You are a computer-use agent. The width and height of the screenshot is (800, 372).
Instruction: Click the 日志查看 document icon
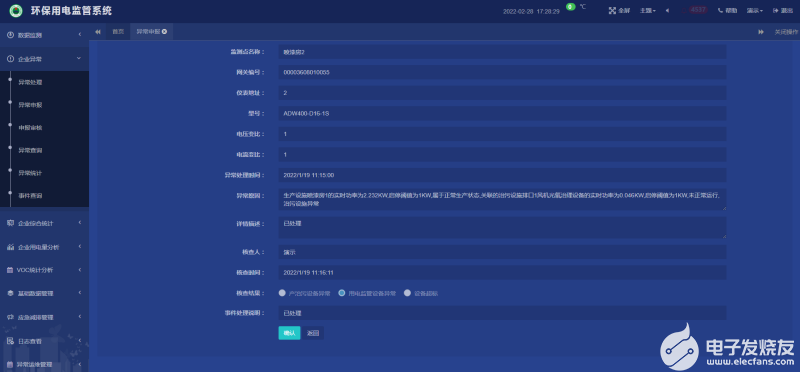click(10, 340)
